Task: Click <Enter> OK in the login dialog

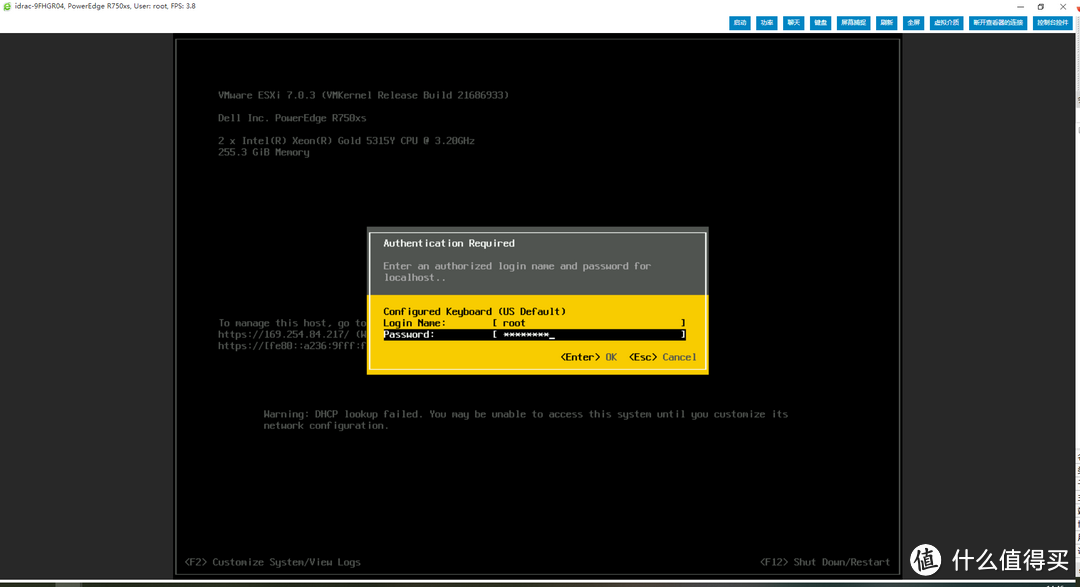Action: pos(588,357)
